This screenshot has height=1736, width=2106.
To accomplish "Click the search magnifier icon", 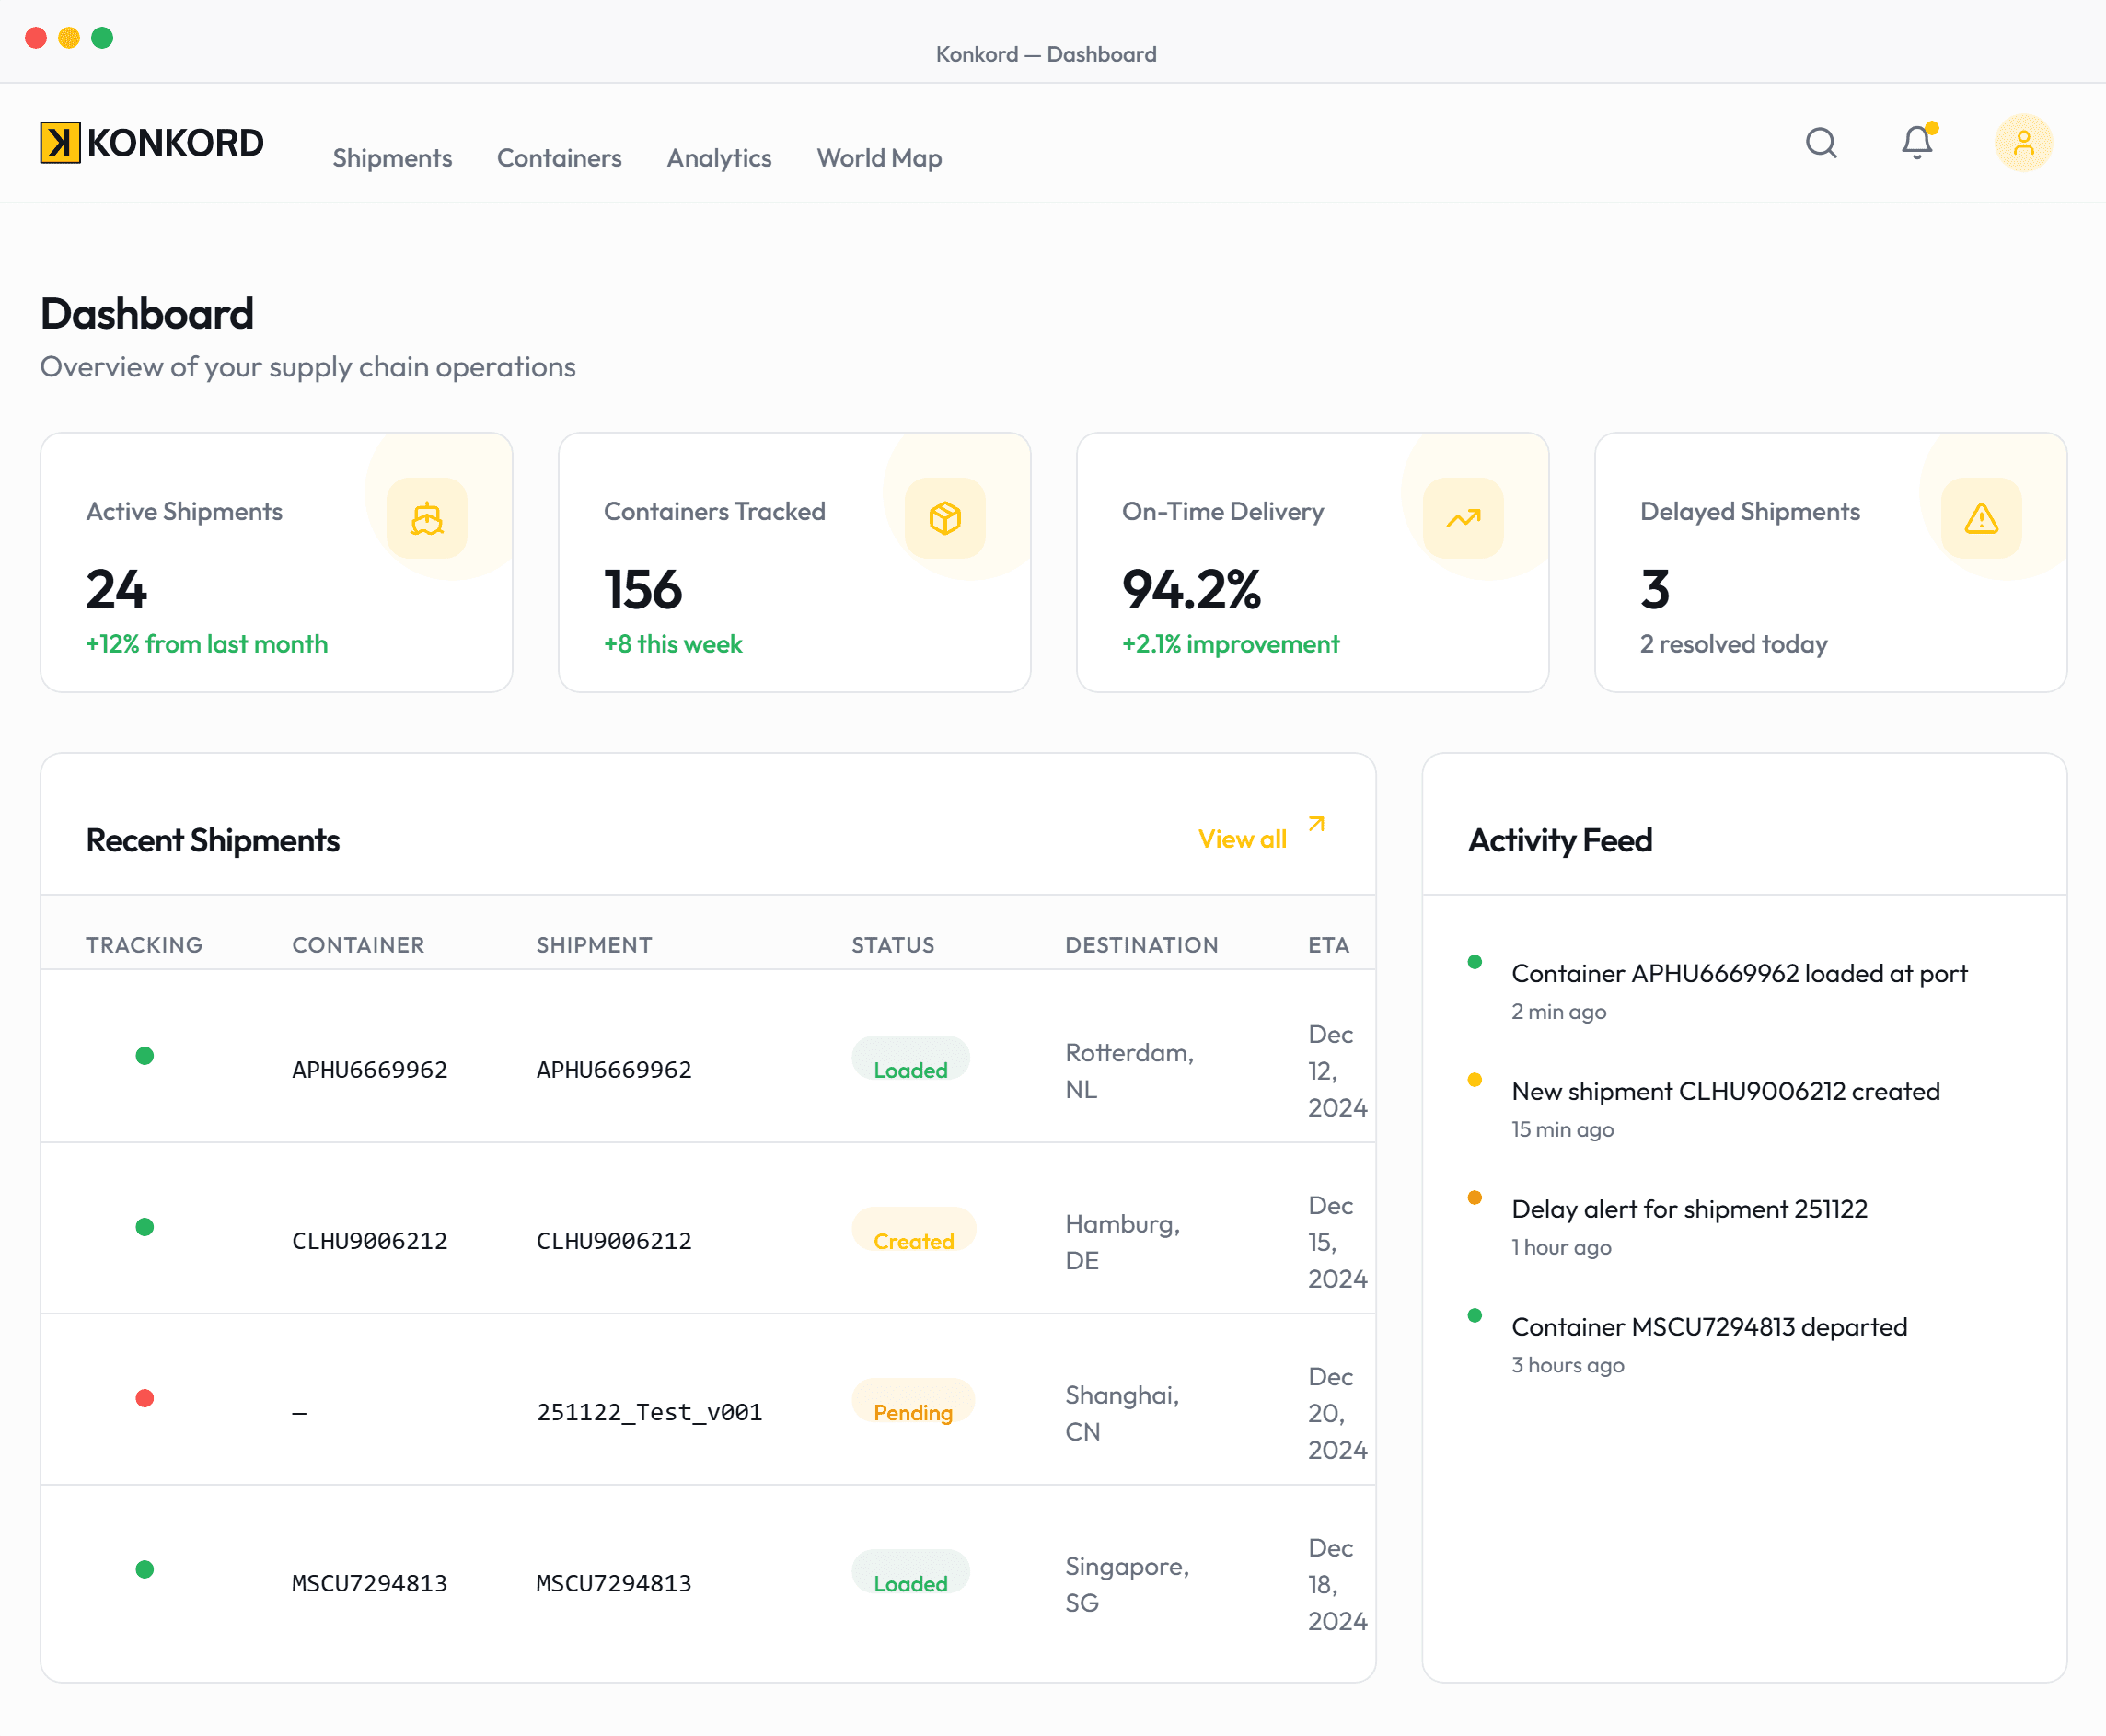I will pos(1821,143).
